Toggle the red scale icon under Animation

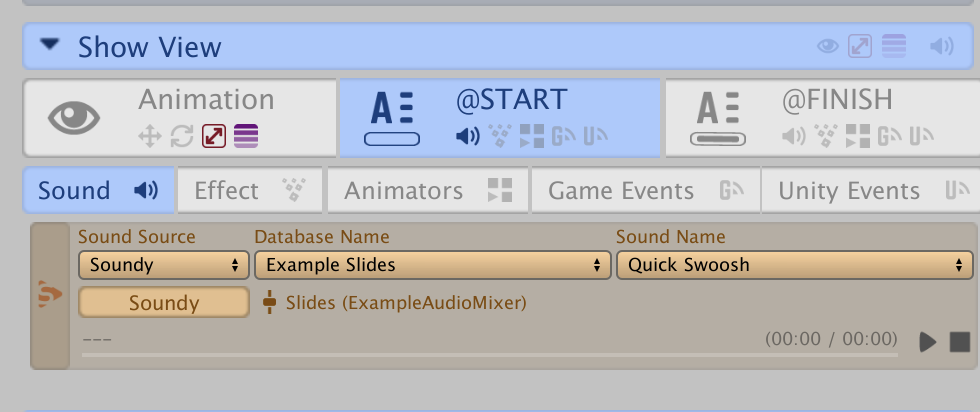pyautogui.click(x=214, y=136)
